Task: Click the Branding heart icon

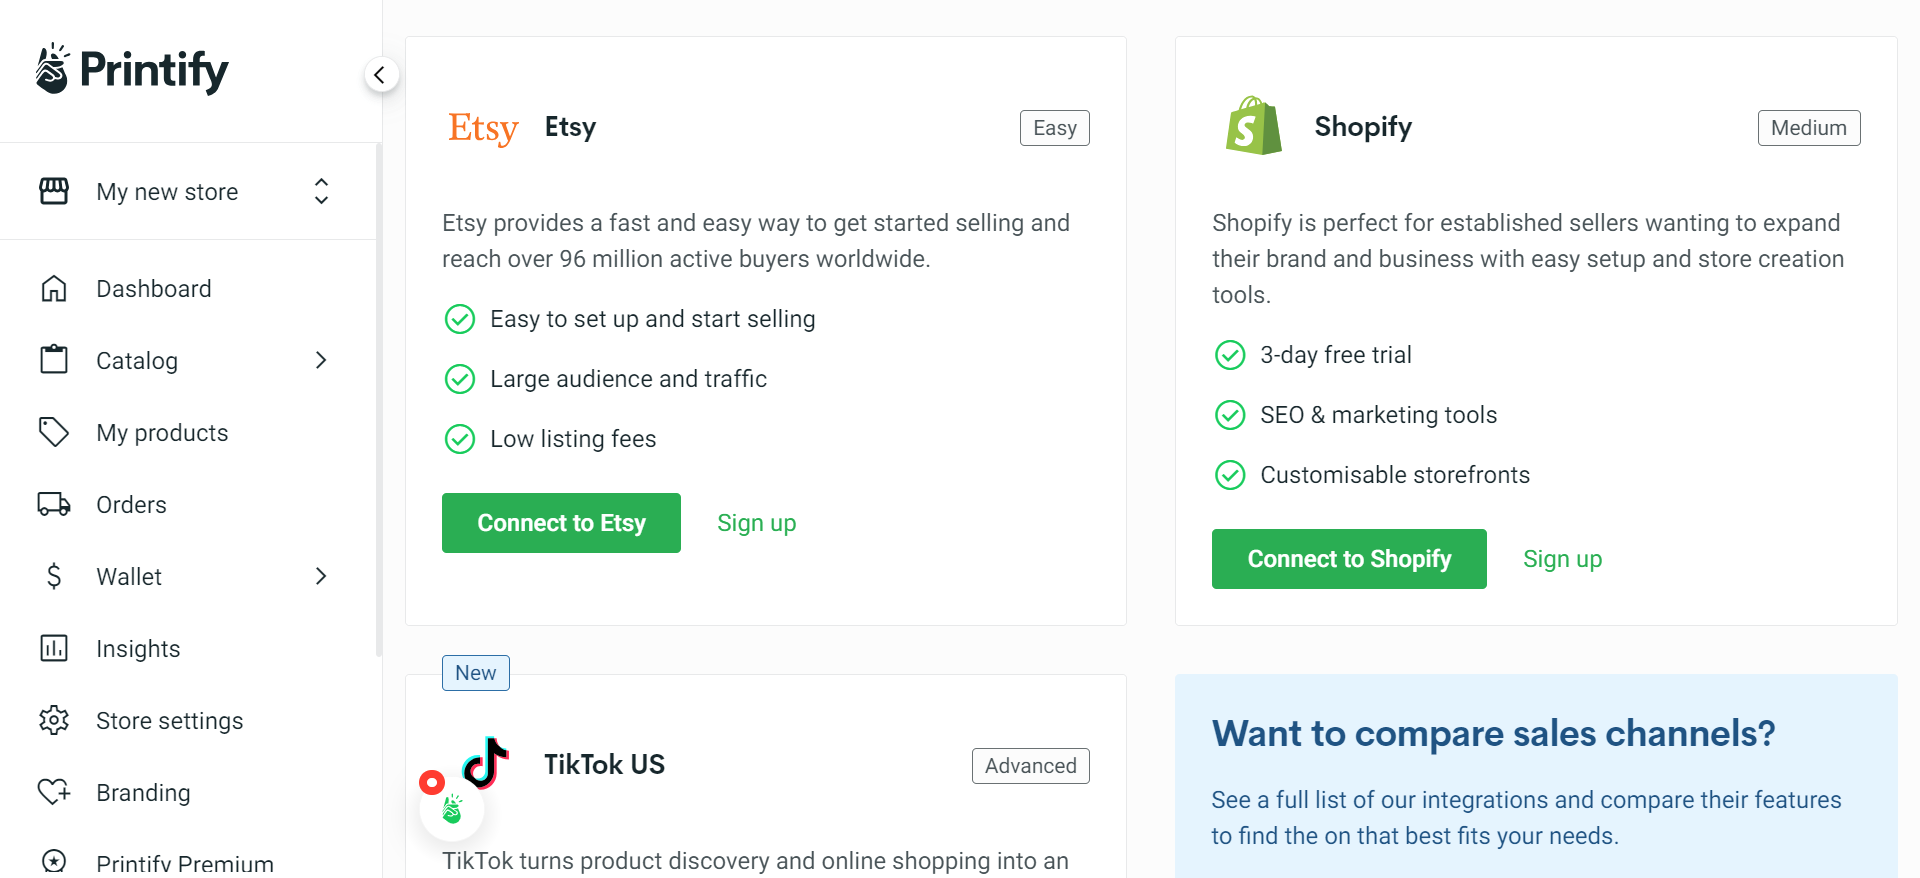Action: 54,793
